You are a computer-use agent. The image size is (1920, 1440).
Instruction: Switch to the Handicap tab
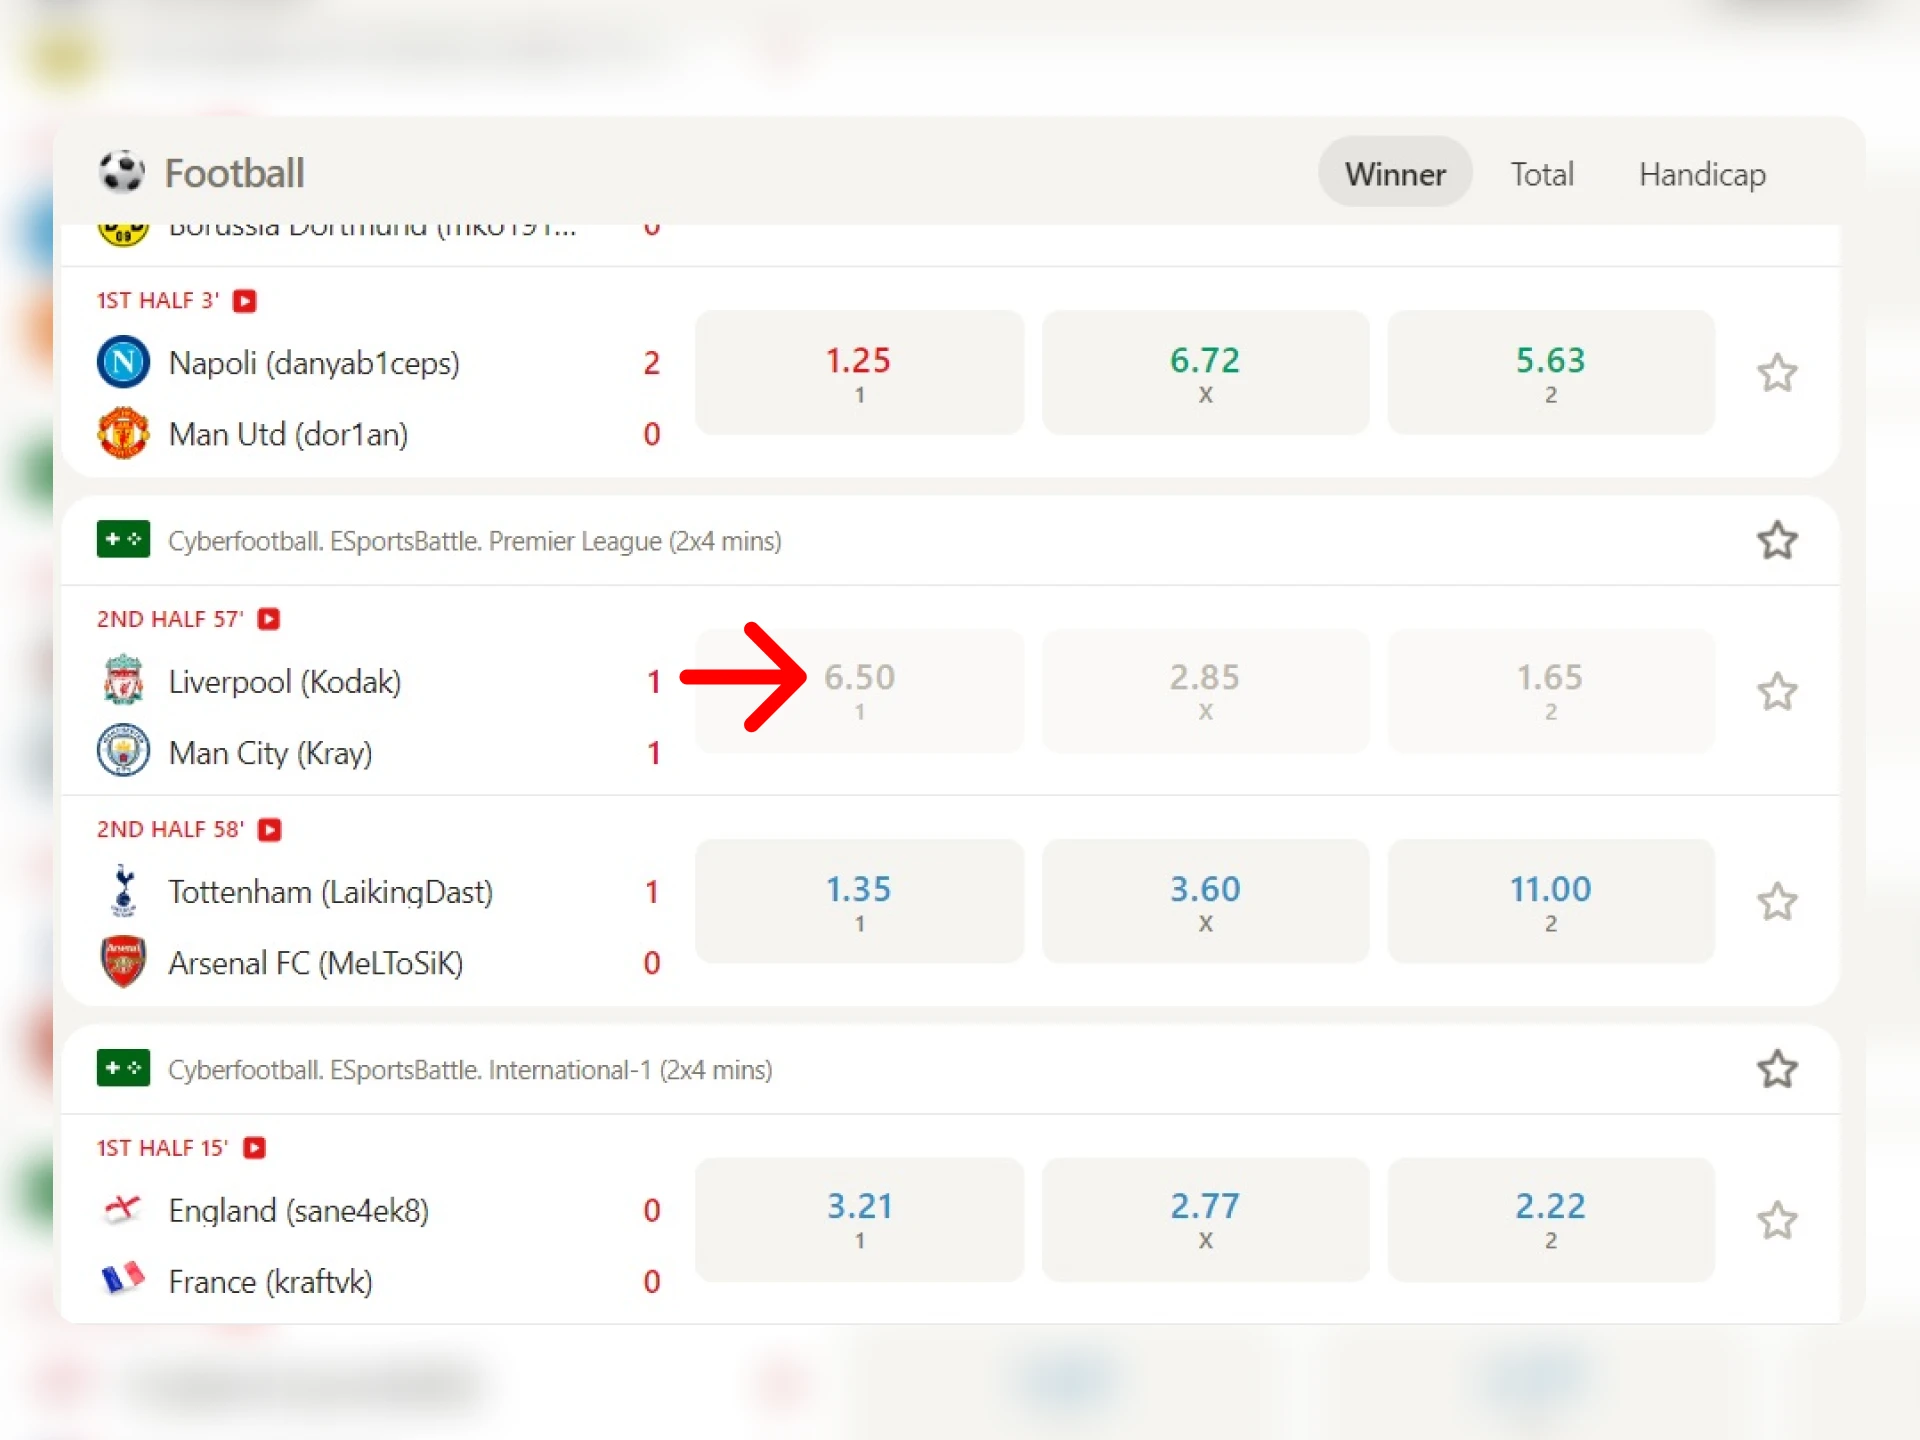click(x=1701, y=173)
